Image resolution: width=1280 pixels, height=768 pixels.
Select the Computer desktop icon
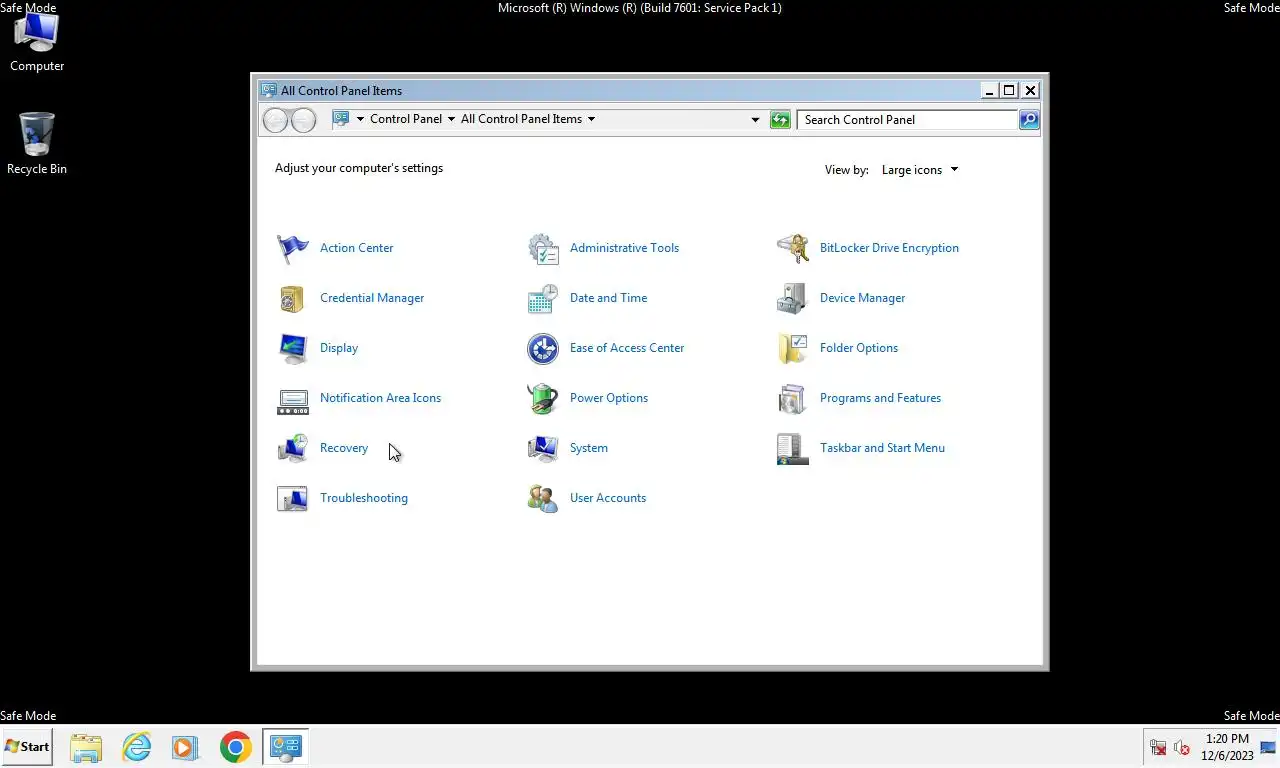pos(37,43)
